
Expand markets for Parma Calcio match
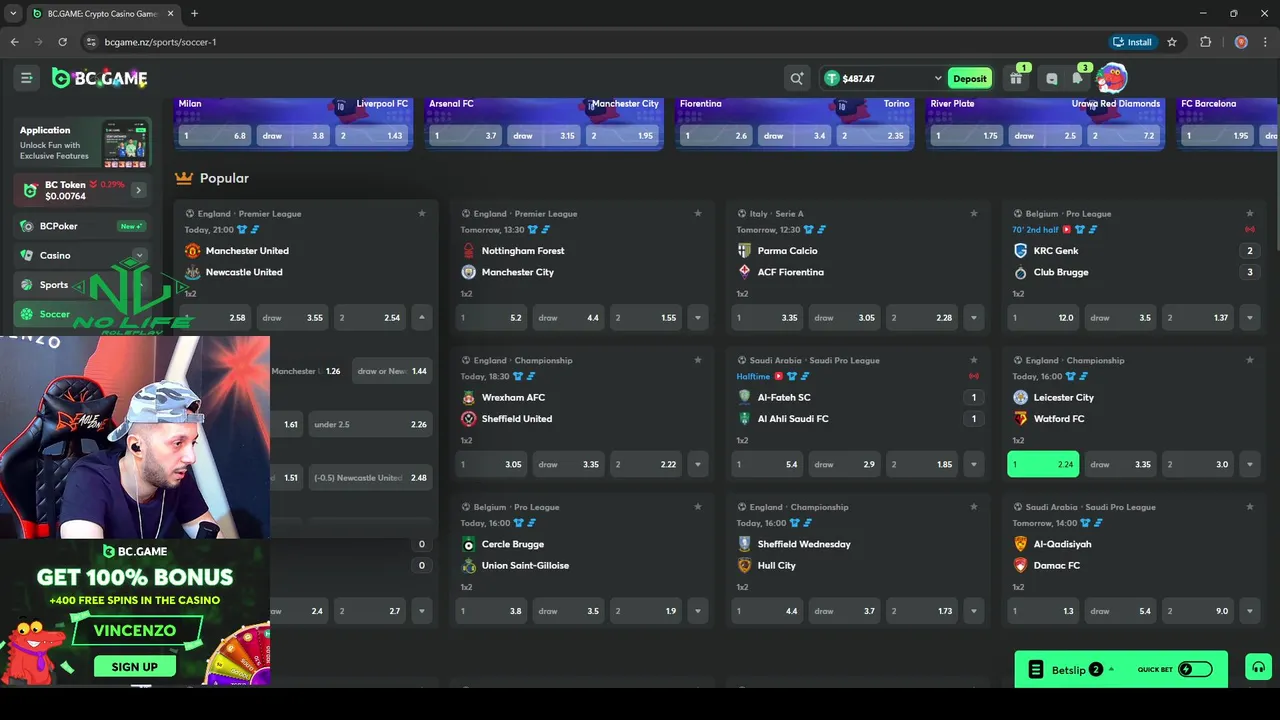(x=974, y=318)
